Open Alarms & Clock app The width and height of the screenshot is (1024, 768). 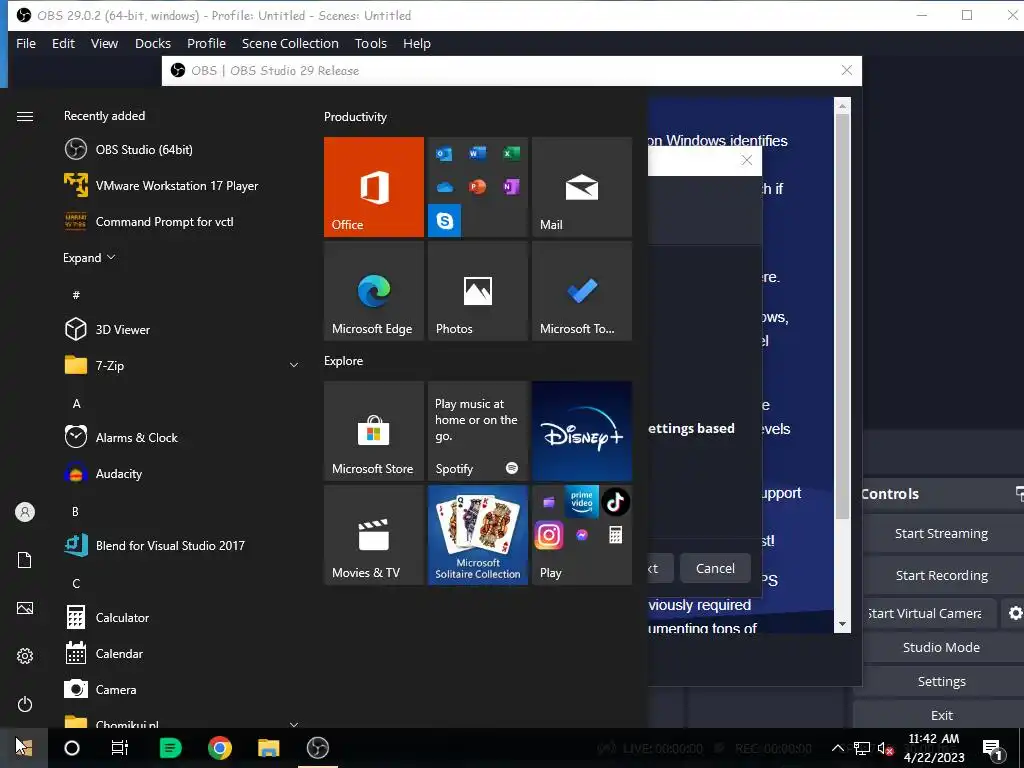[x=180, y=437]
